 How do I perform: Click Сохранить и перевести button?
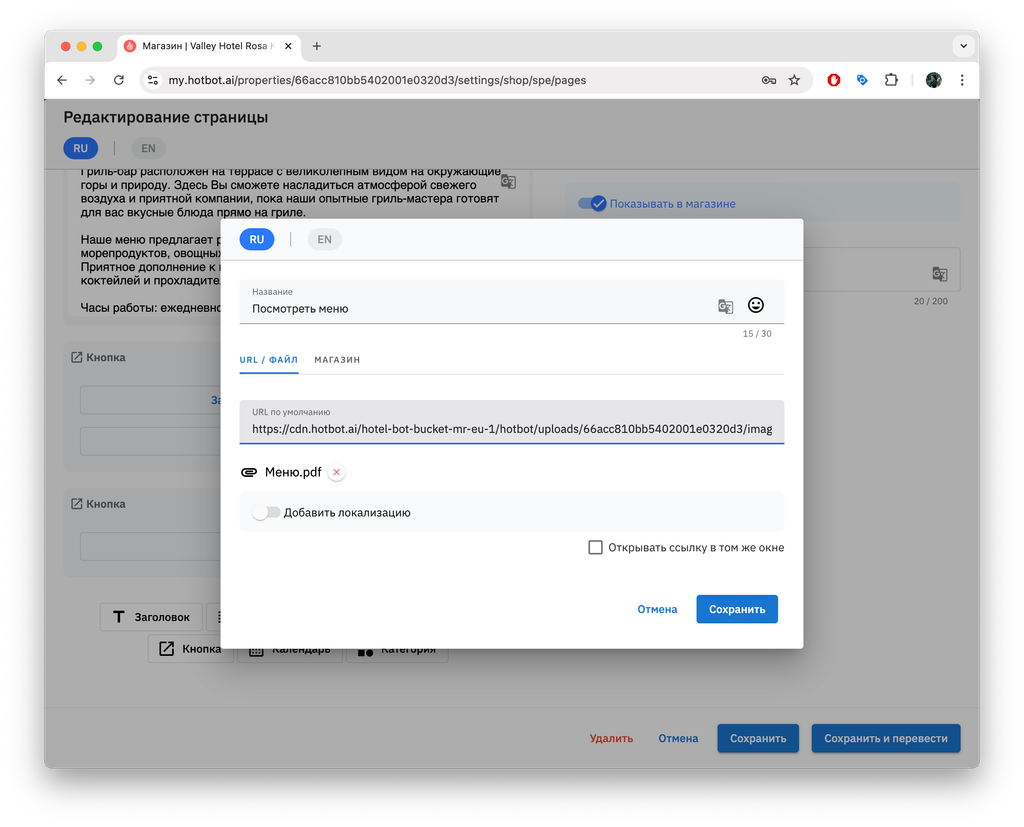tap(886, 738)
